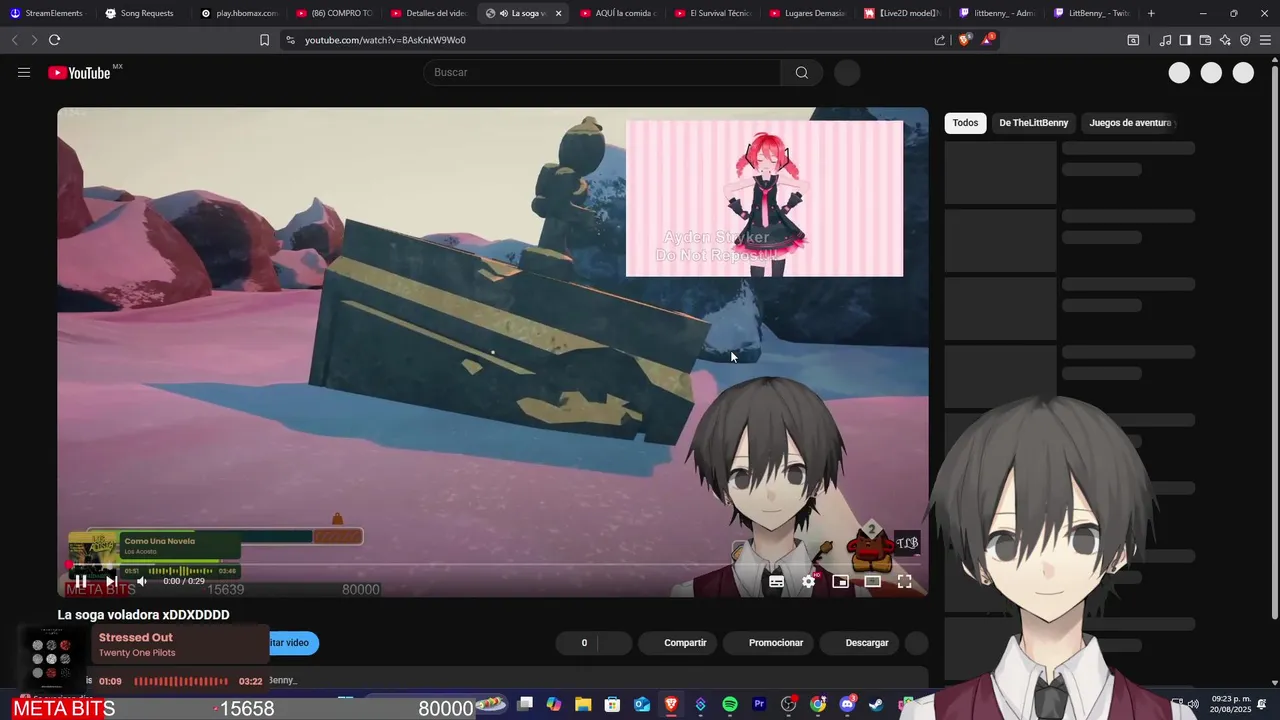Open Brave Shields lion icon

click(964, 40)
